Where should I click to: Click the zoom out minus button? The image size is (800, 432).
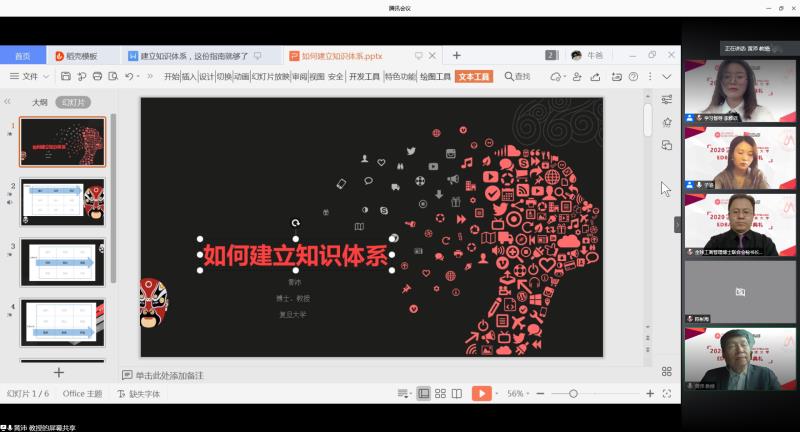[540, 393]
